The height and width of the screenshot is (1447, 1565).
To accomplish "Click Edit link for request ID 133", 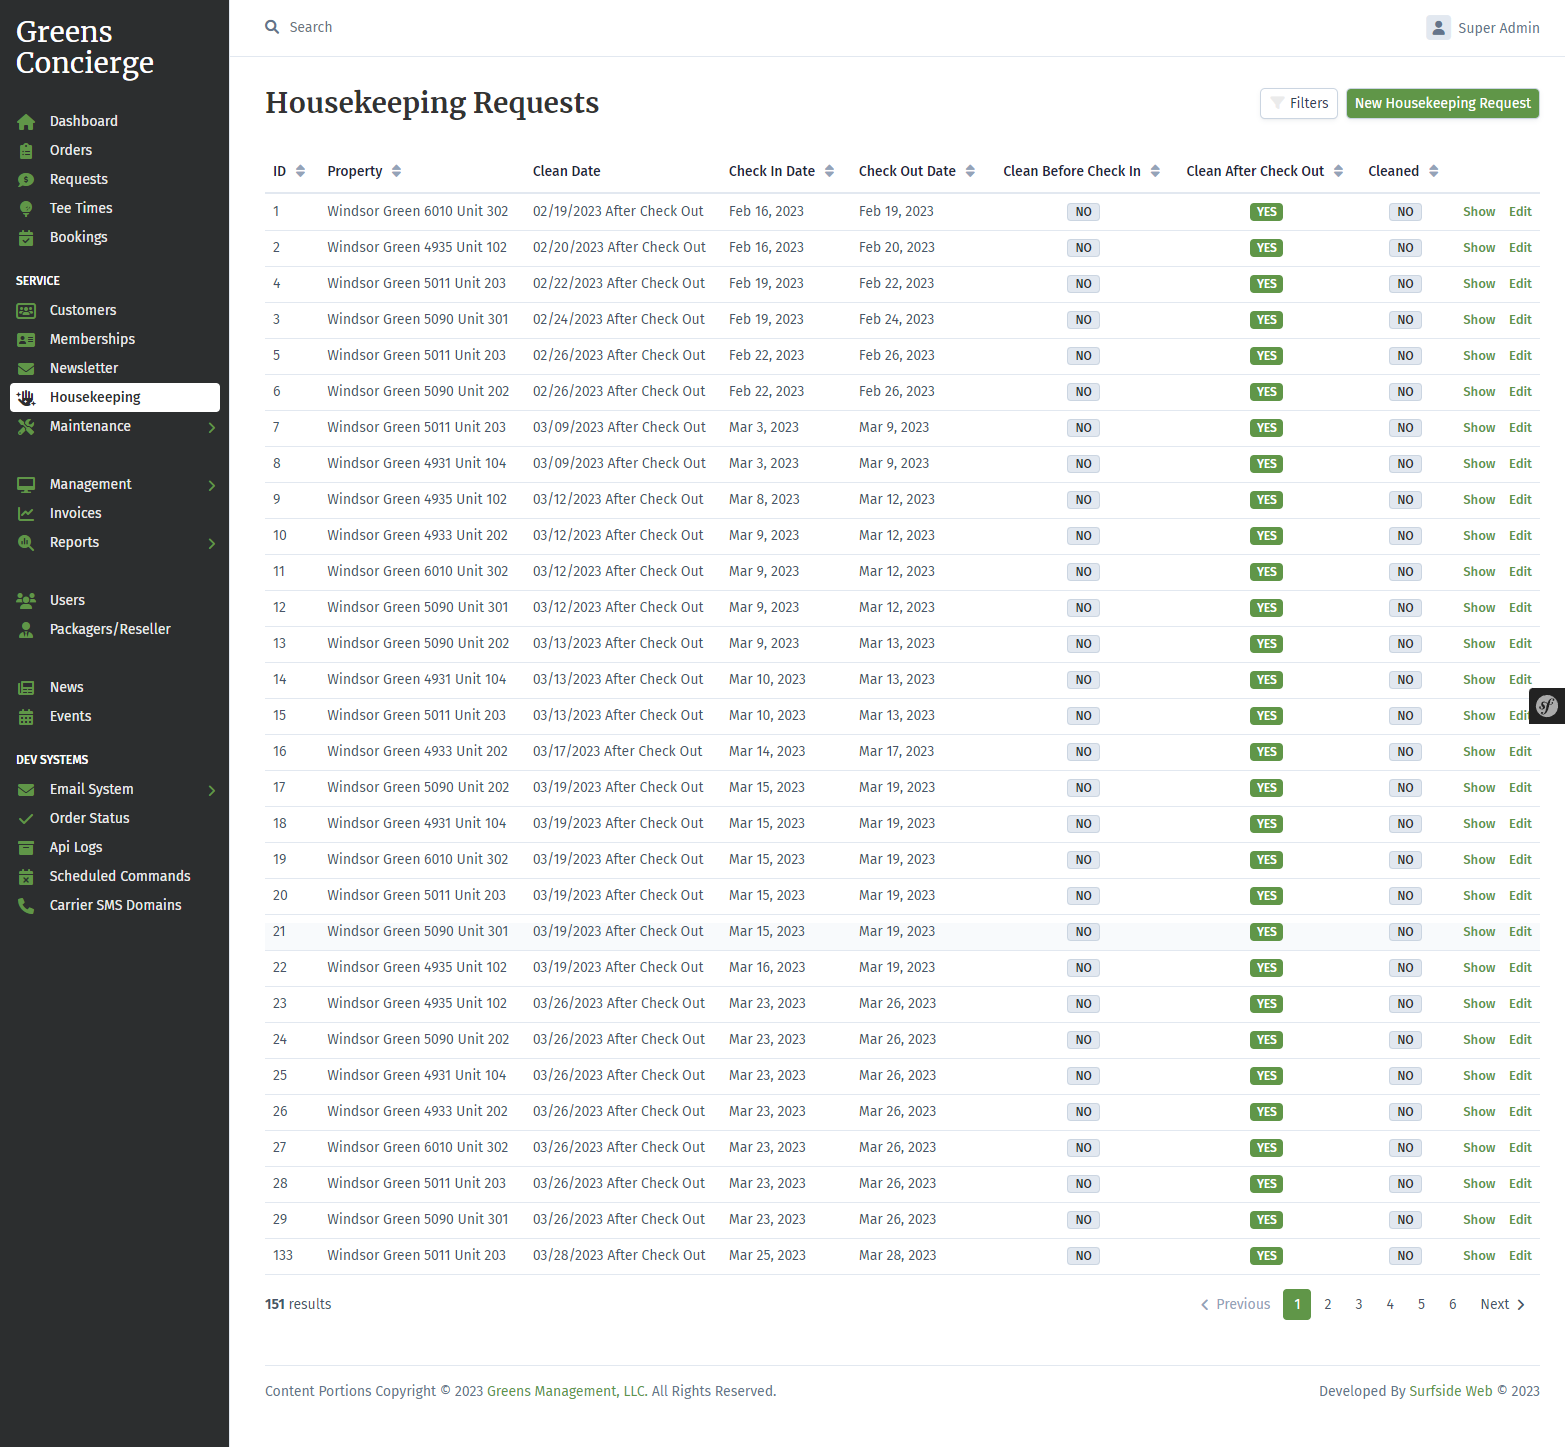I will [x=1520, y=1256].
